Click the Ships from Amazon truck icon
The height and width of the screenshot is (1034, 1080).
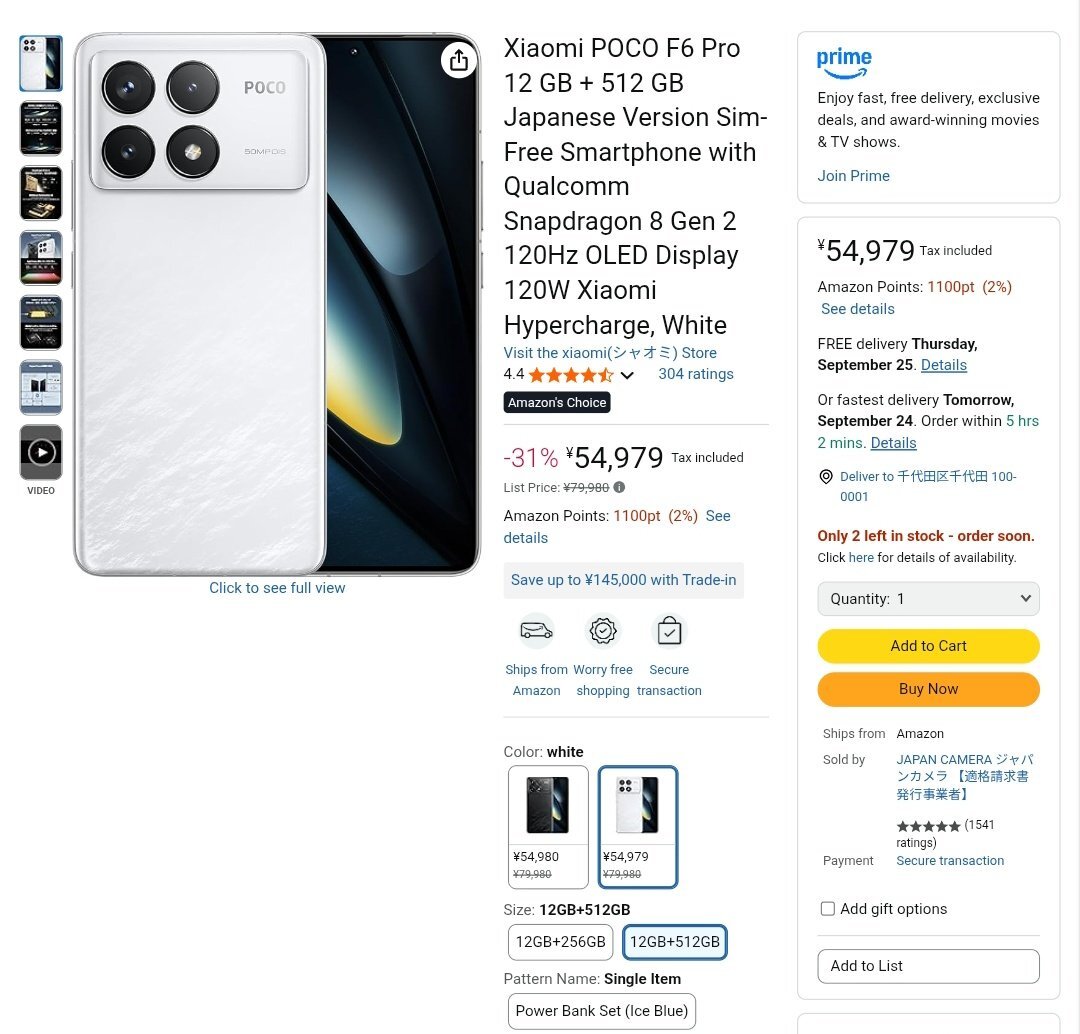point(536,631)
